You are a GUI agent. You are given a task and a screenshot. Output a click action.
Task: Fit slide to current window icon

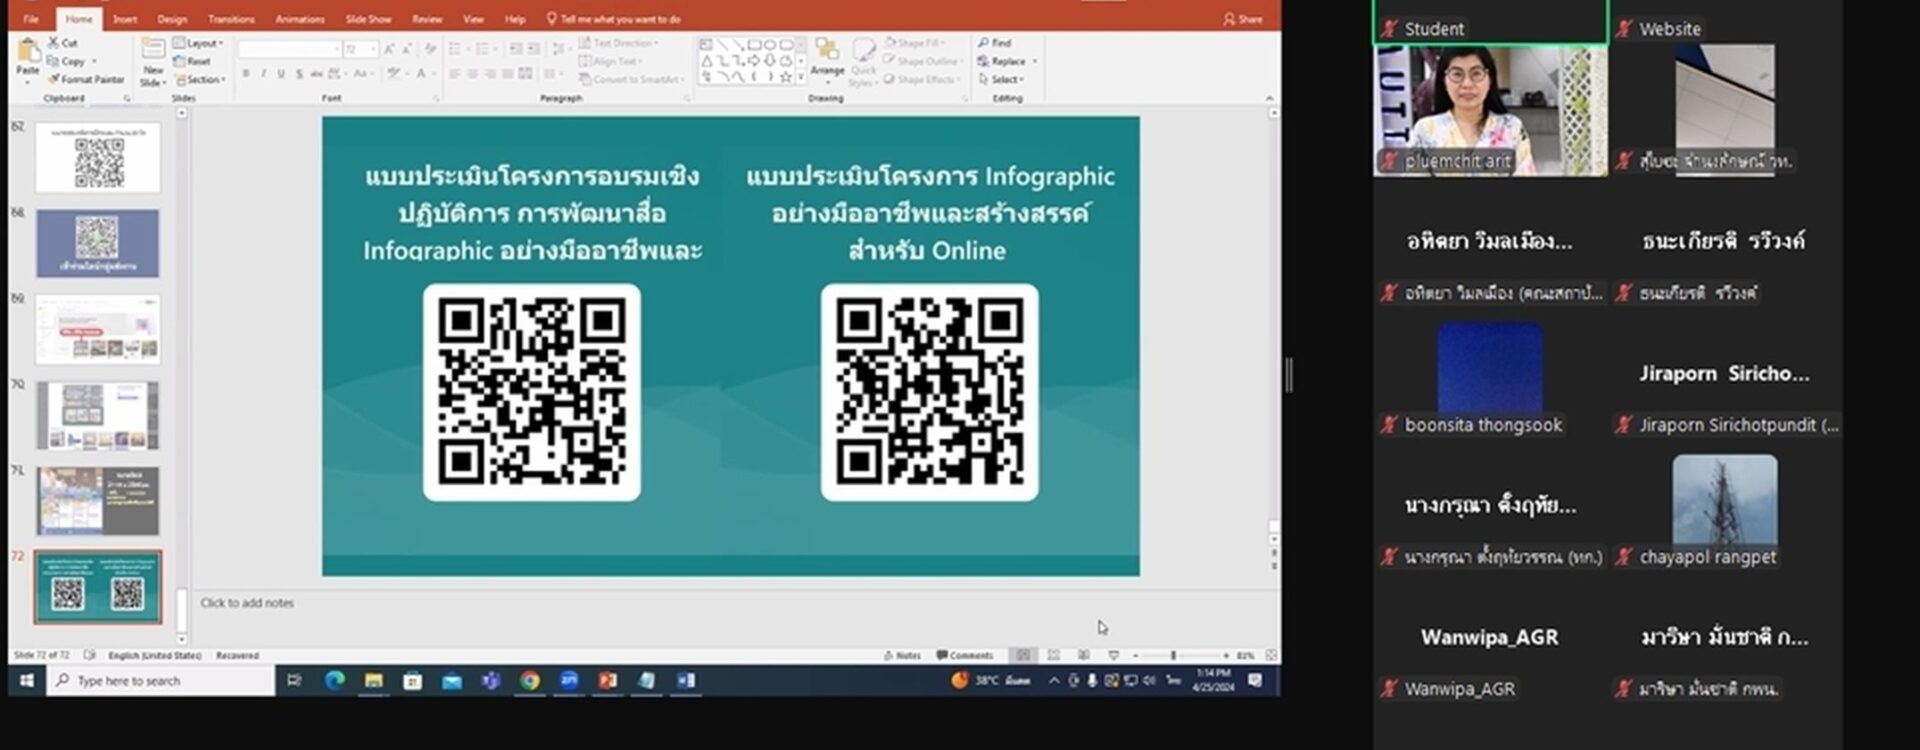pos(1271,656)
